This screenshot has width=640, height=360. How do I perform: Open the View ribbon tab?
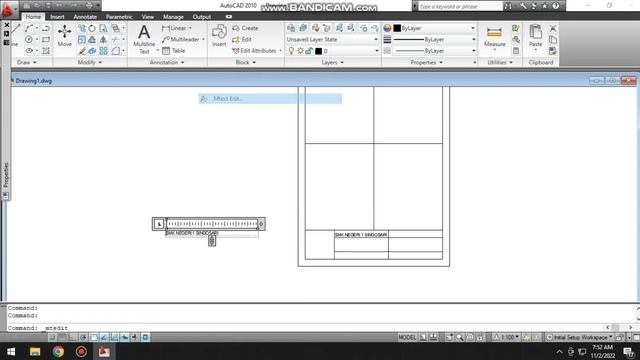click(148, 17)
